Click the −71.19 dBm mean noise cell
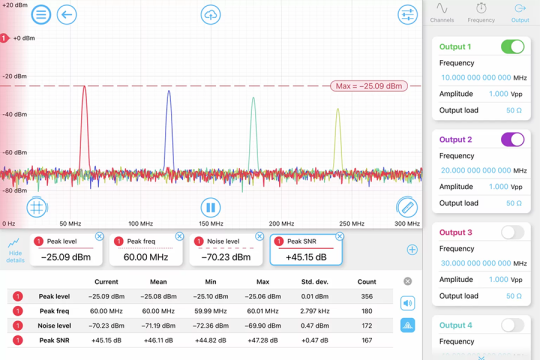540x360 pixels. tap(158, 326)
